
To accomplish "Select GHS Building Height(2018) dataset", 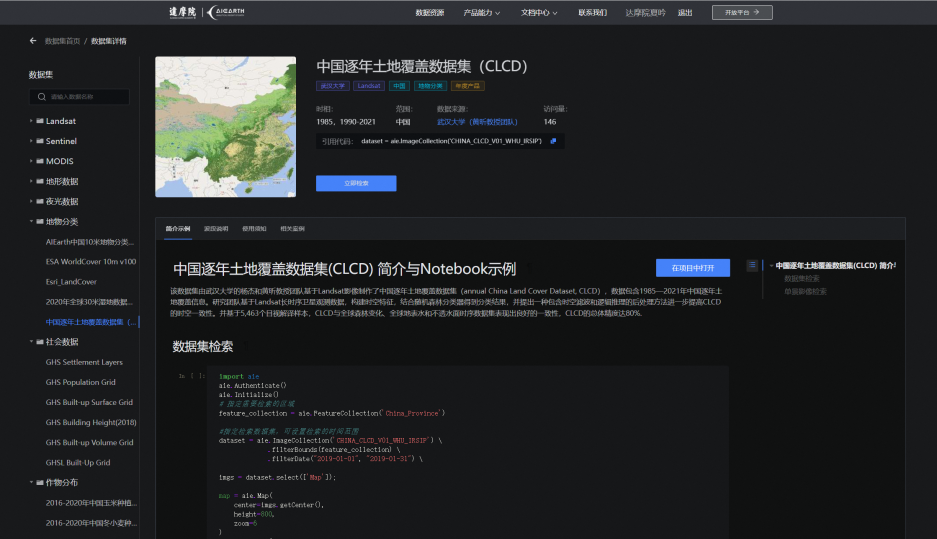I will tap(91, 422).
